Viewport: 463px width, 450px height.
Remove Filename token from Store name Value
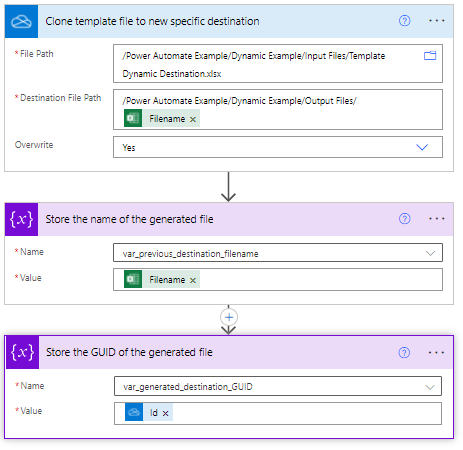pos(193,280)
